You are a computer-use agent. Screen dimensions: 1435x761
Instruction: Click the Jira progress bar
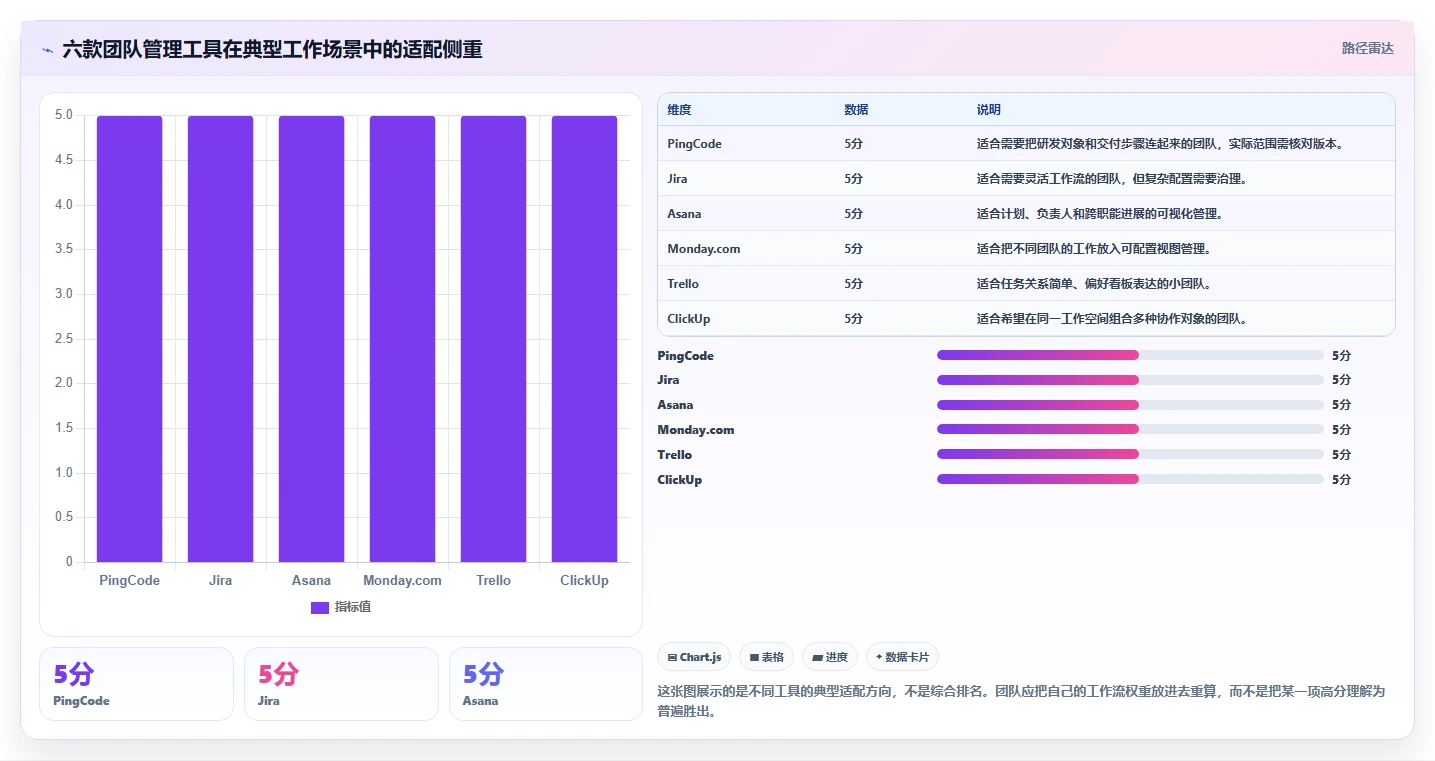click(x=1130, y=380)
